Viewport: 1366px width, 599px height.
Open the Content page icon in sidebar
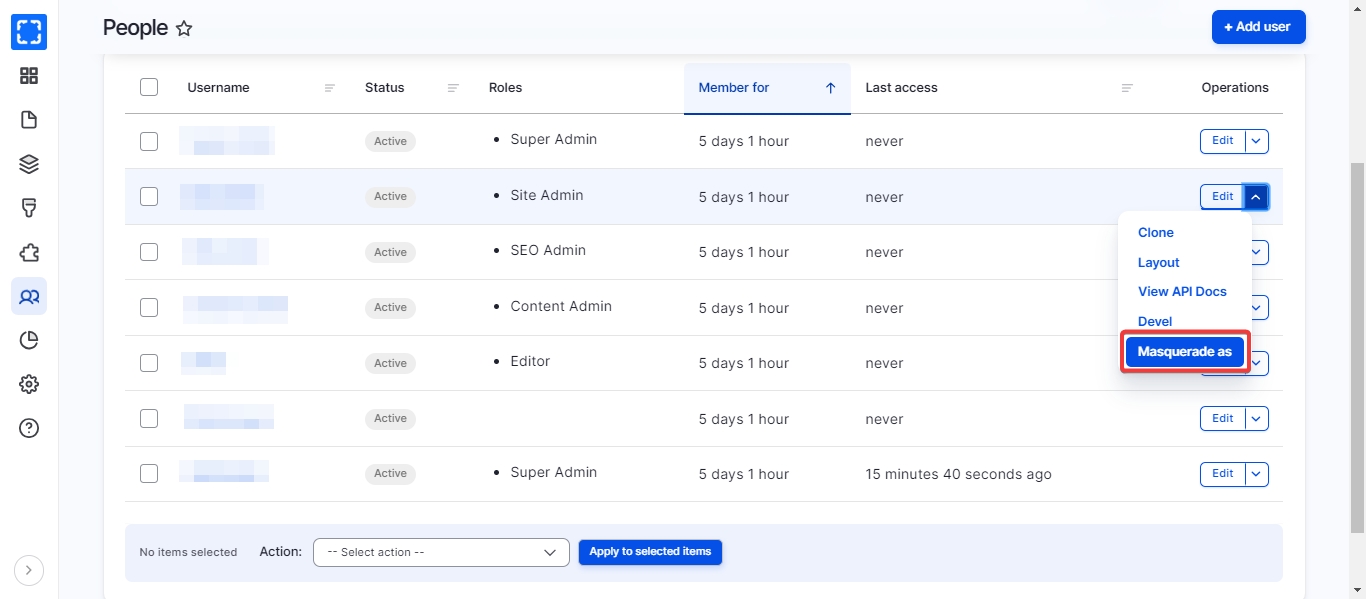coord(29,120)
